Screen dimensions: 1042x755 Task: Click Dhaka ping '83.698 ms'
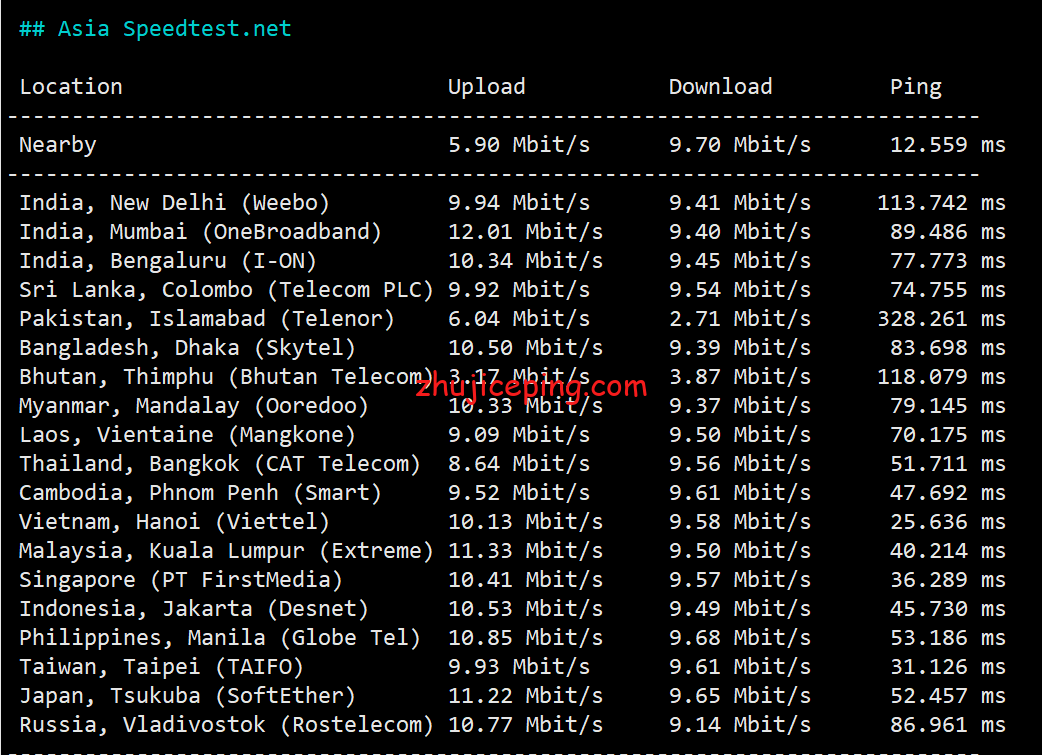pyautogui.click(x=948, y=348)
